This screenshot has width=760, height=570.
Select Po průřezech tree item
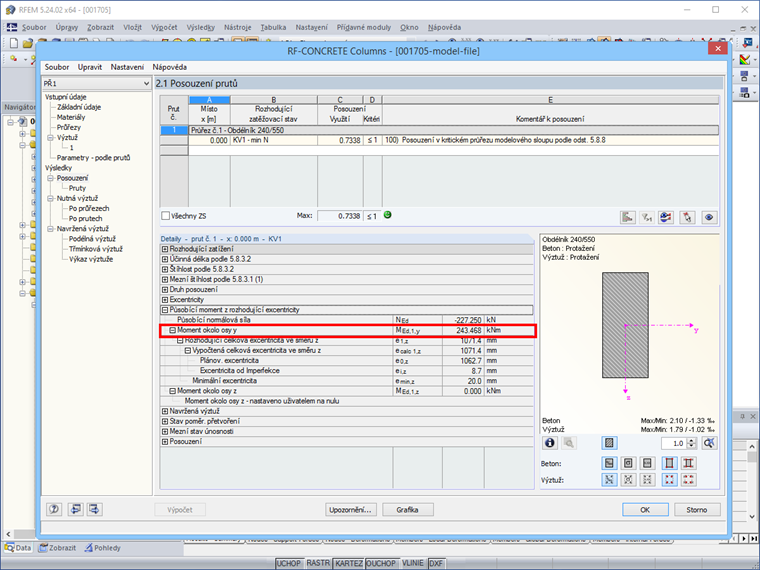click(x=89, y=208)
